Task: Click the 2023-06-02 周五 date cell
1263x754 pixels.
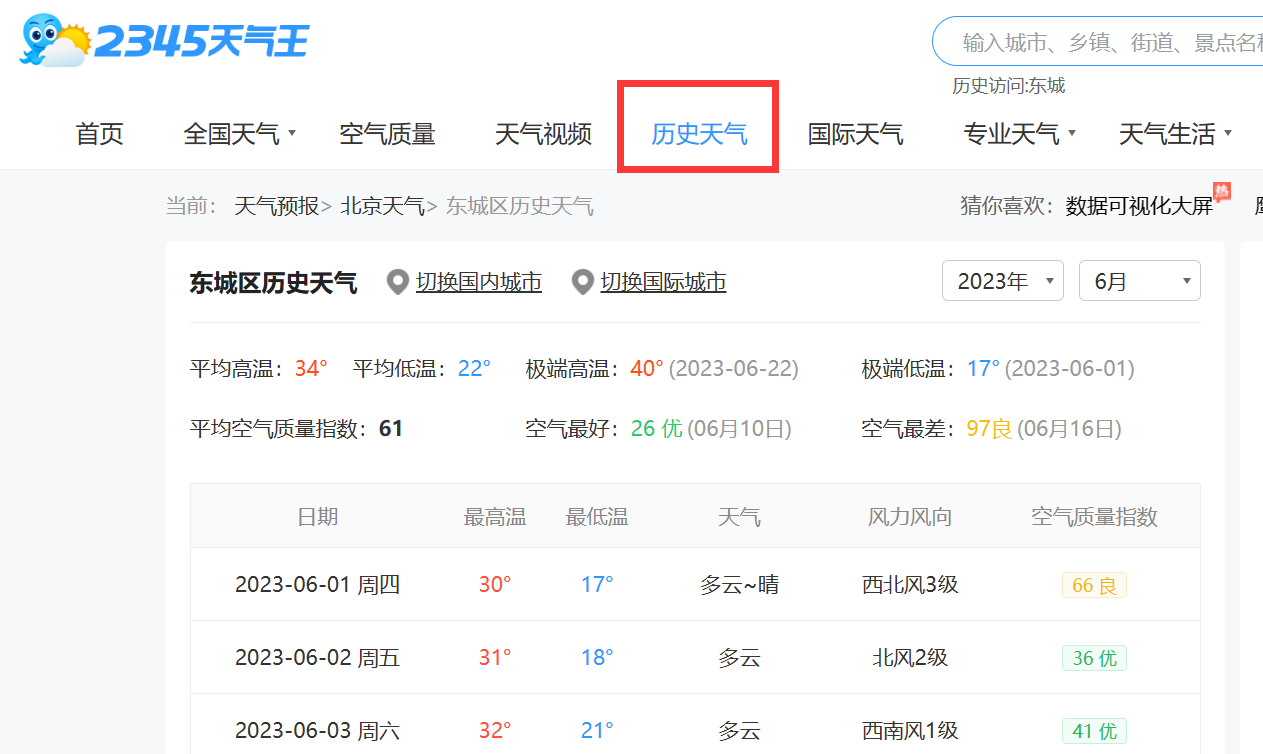Action: 317,658
